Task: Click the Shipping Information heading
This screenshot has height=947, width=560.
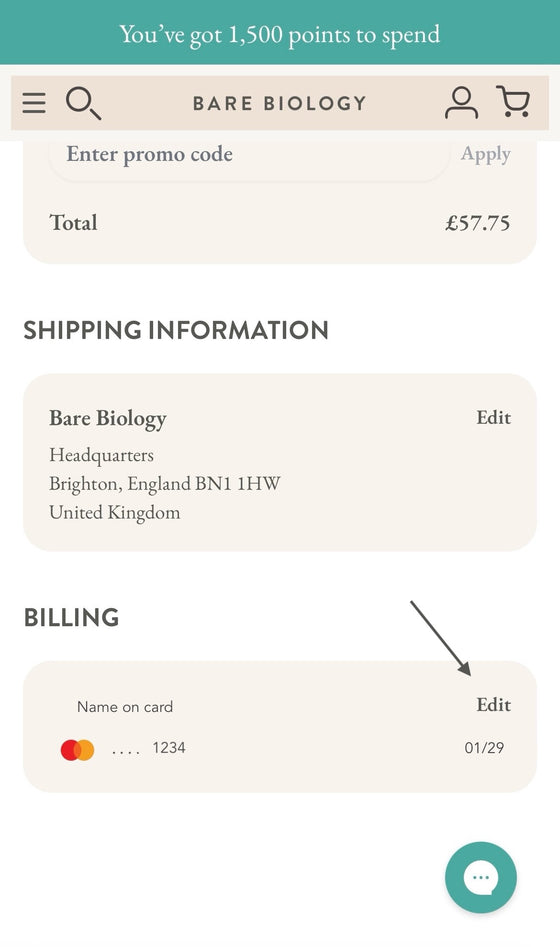Action: click(x=176, y=330)
